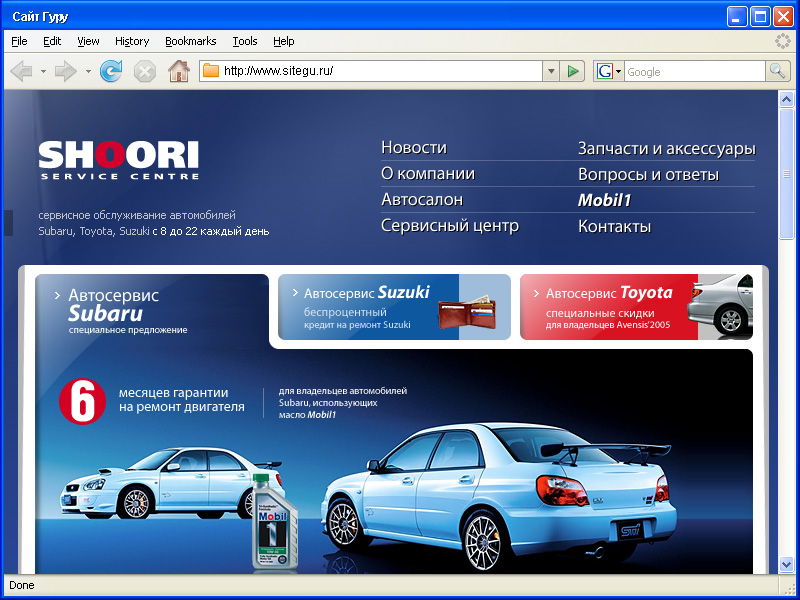
Task: Open the View menu
Action: click(x=88, y=41)
